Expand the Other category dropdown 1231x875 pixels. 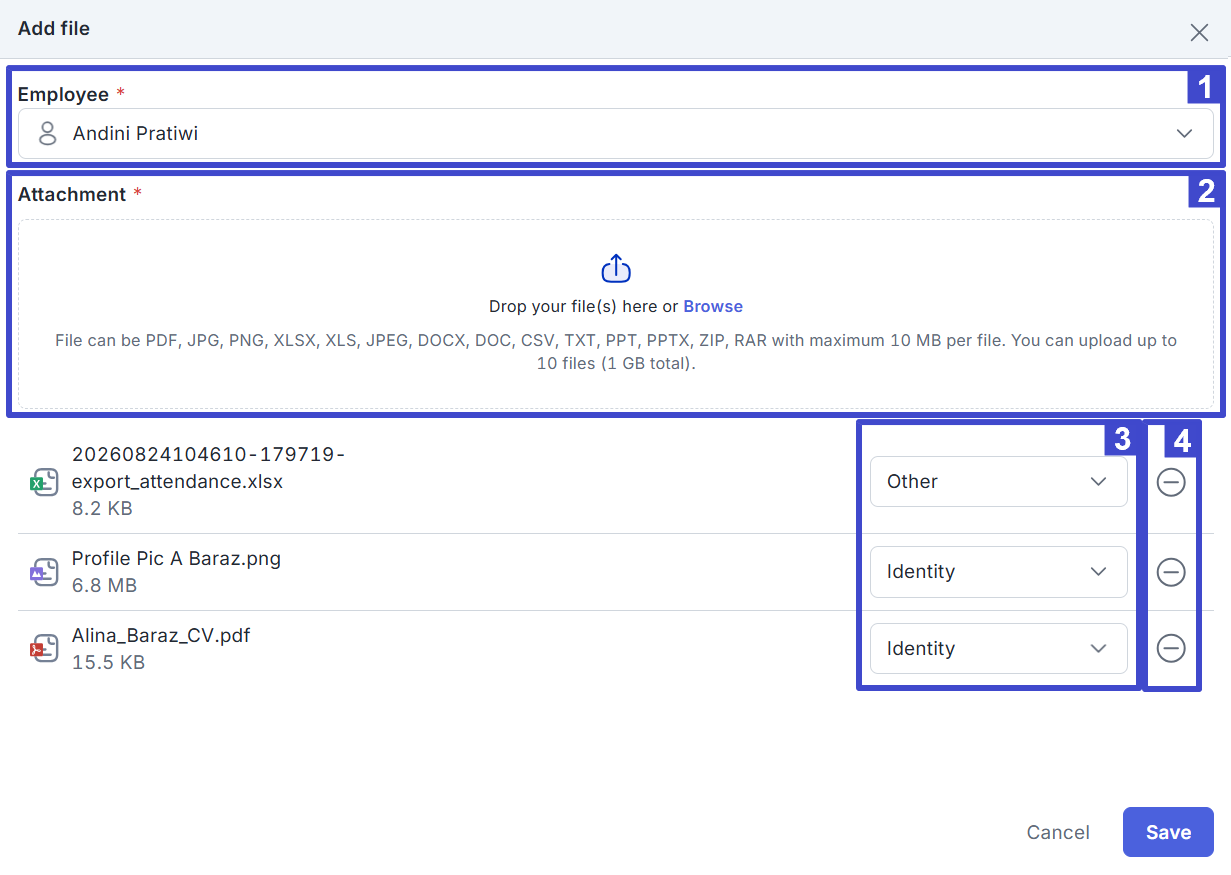click(999, 482)
